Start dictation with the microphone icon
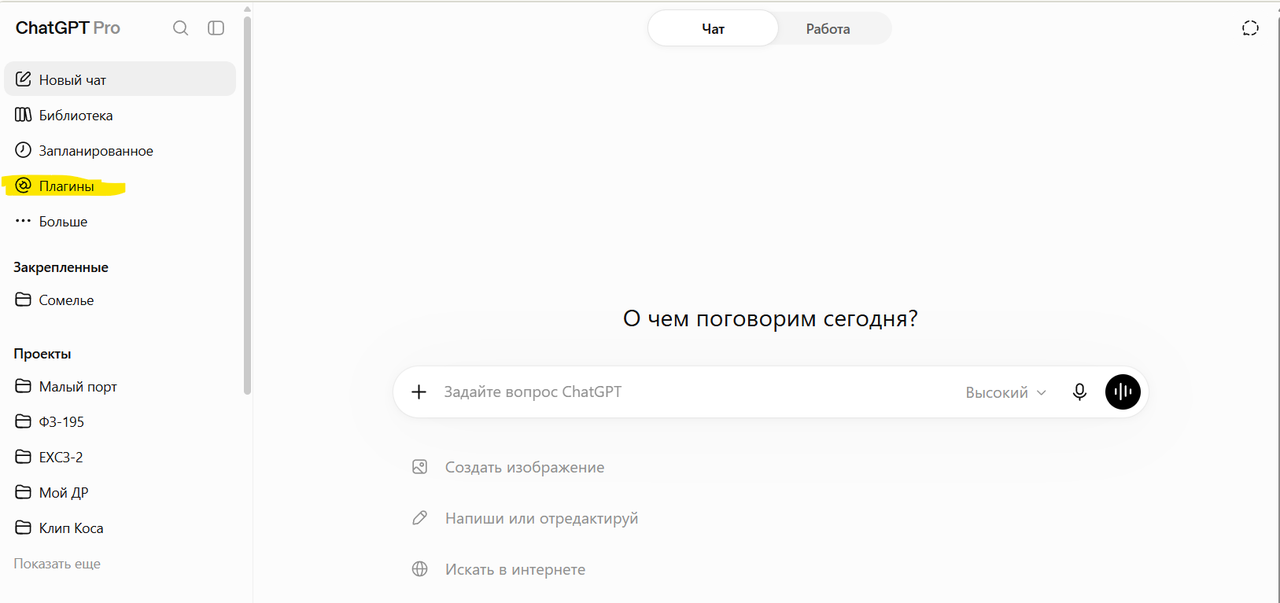1280x603 pixels. [1079, 392]
